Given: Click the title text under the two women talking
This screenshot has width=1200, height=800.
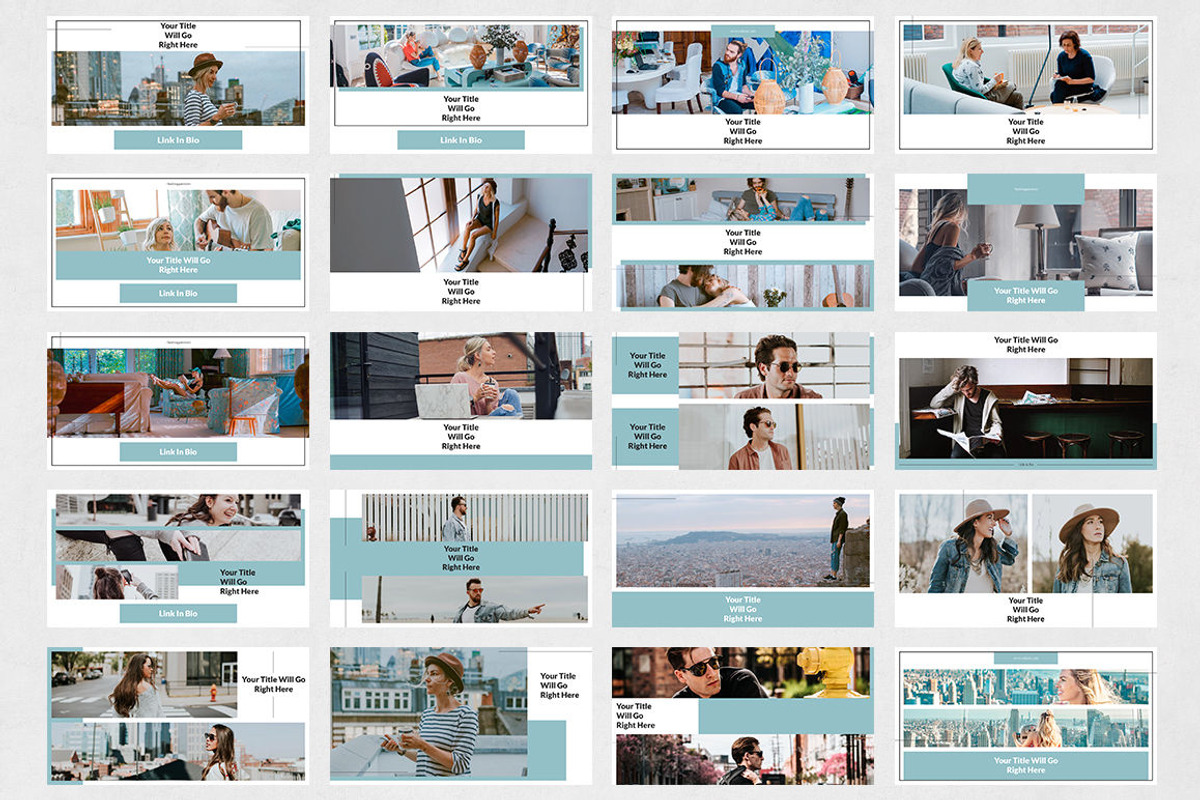Looking at the screenshot, I should coord(1026,131).
